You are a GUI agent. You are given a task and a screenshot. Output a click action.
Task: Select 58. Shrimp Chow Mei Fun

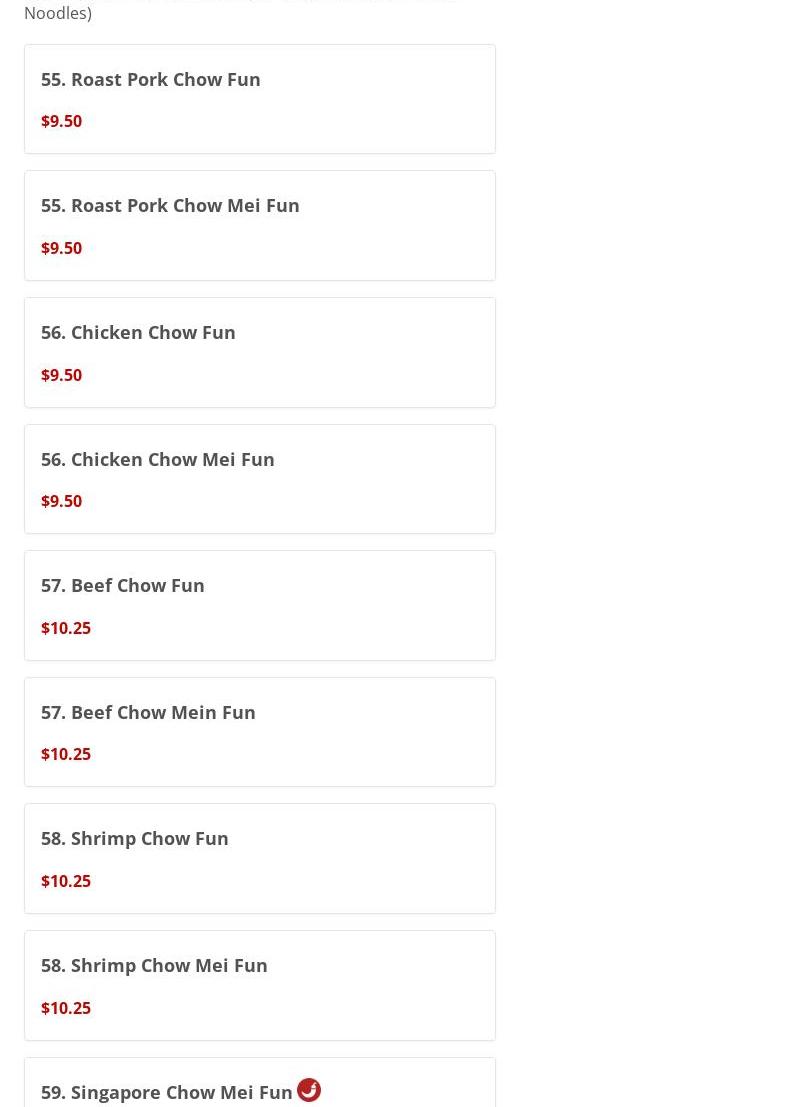pyautogui.click(x=154, y=965)
